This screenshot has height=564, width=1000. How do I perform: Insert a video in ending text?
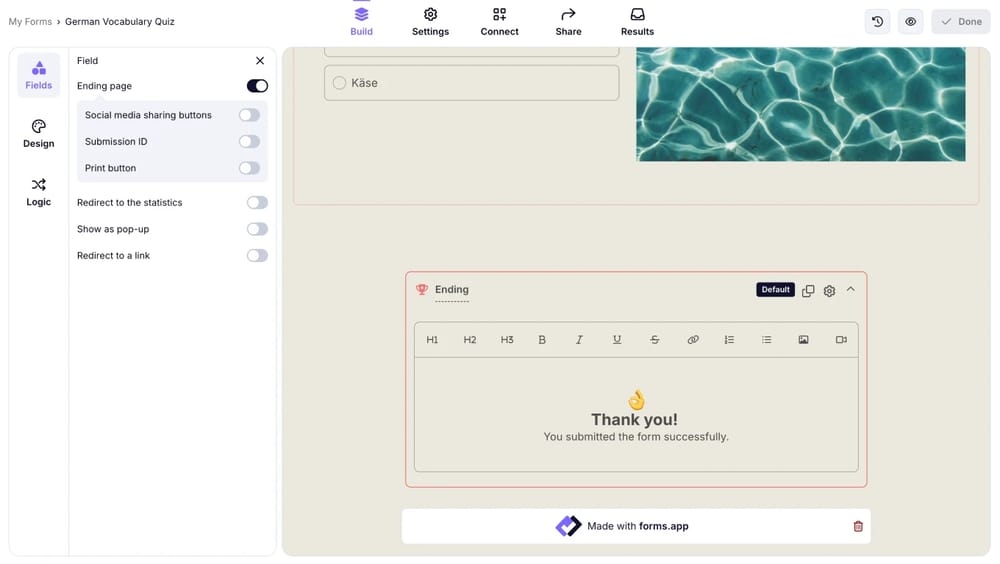click(841, 340)
